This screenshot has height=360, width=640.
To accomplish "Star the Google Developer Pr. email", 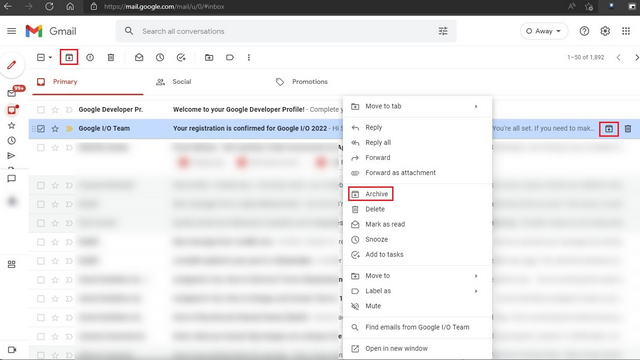I will click(x=55, y=109).
